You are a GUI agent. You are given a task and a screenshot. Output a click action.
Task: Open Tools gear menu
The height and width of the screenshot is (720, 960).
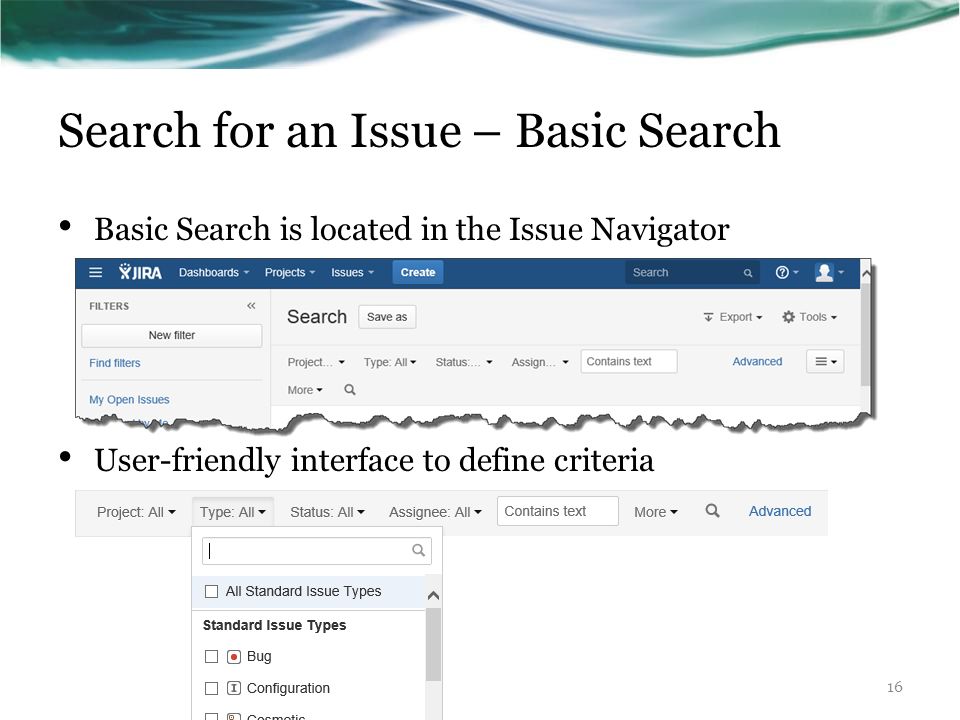click(x=809, y=317)
